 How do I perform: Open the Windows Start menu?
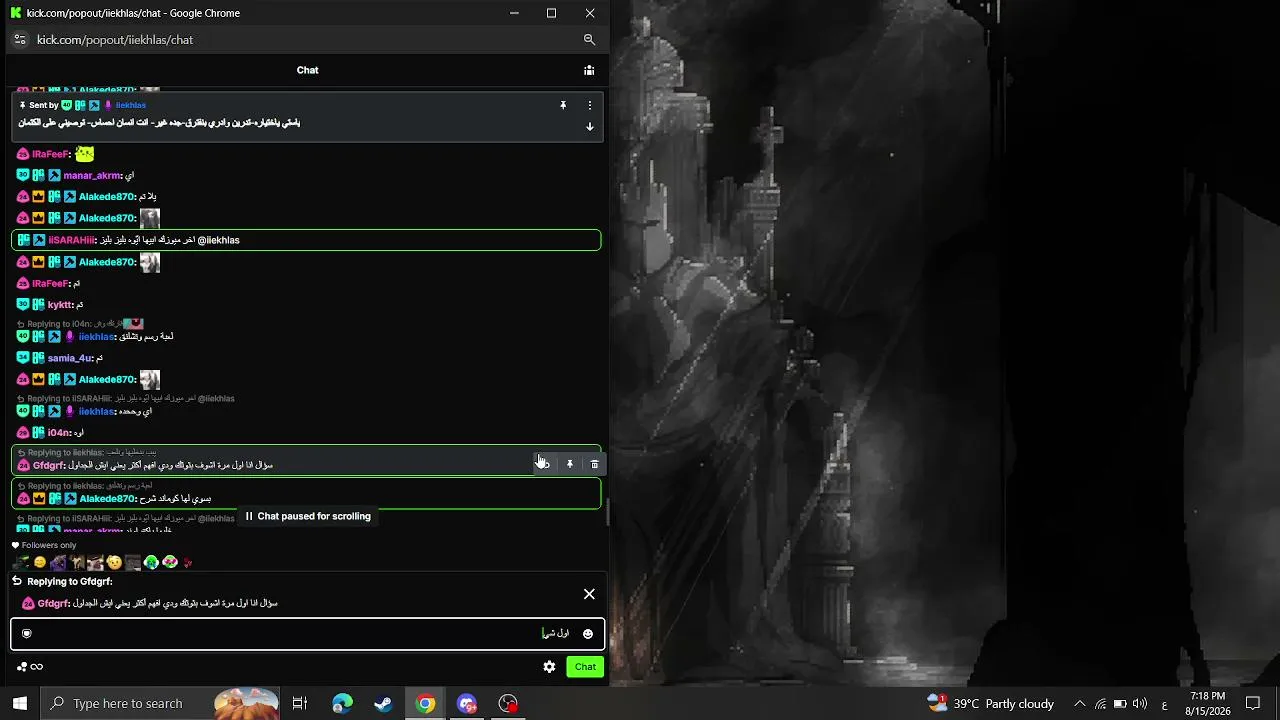(x=20, y=703)
